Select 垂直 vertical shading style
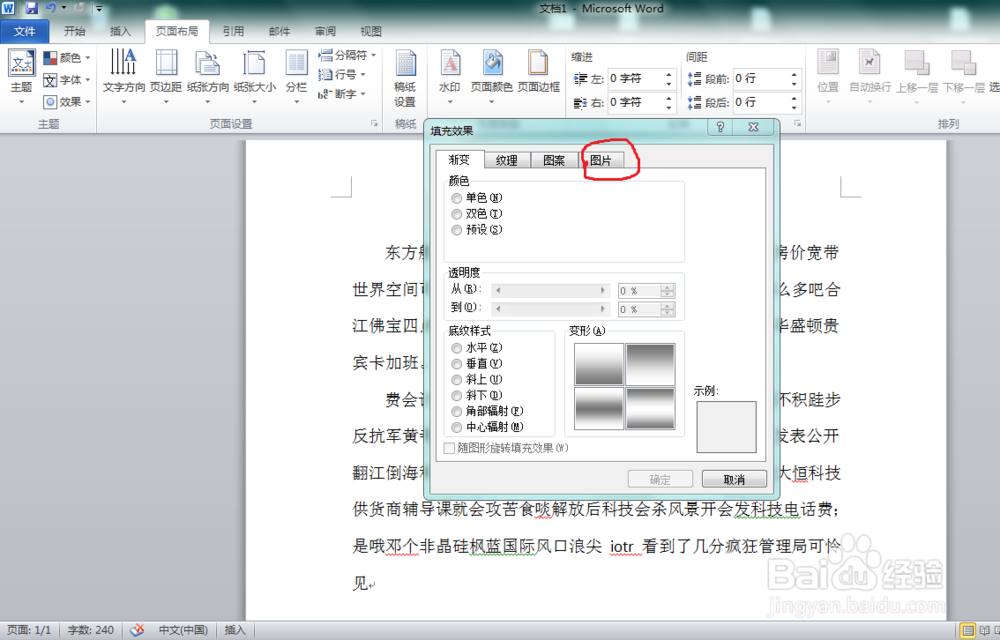The width and height of the screenshot is (1000, 640). (x=457, y=364)
